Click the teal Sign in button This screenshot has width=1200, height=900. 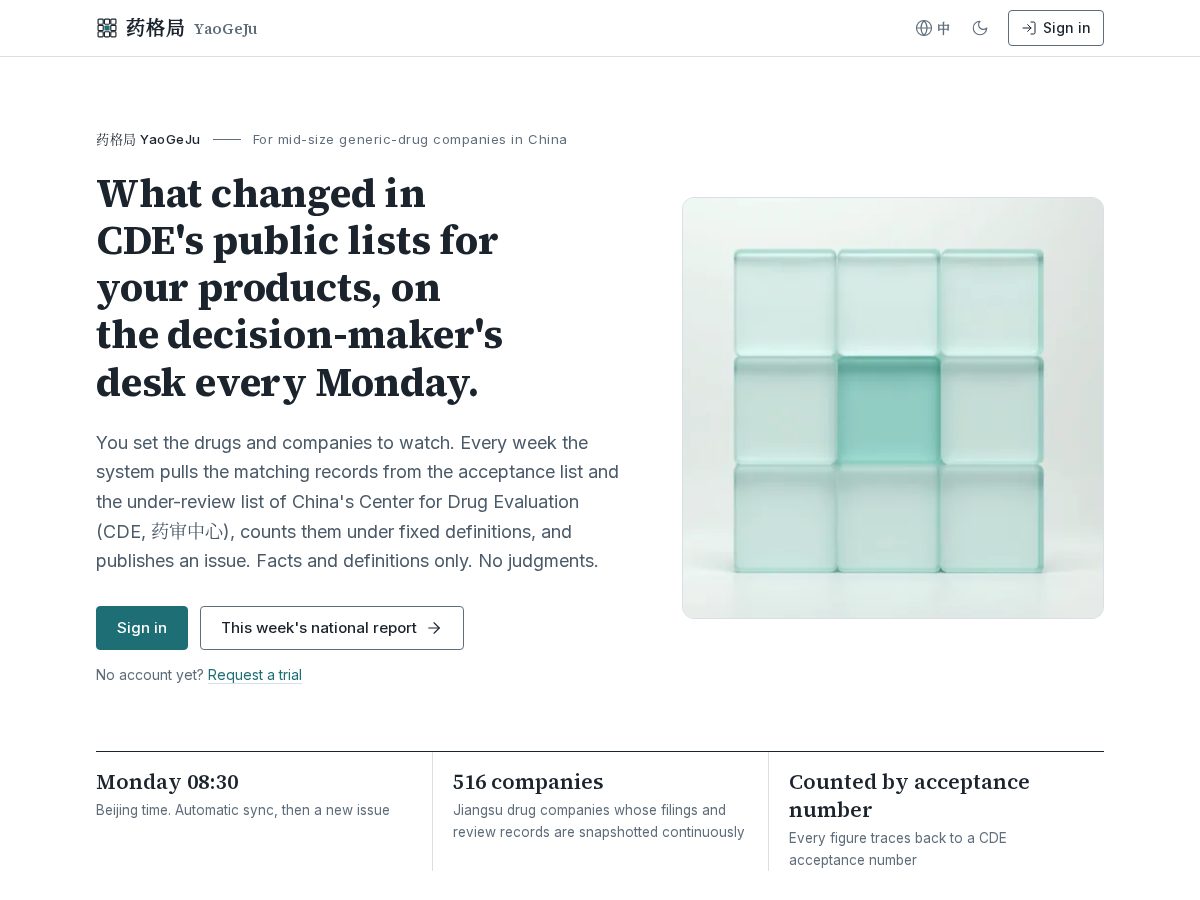coord(142,628)
